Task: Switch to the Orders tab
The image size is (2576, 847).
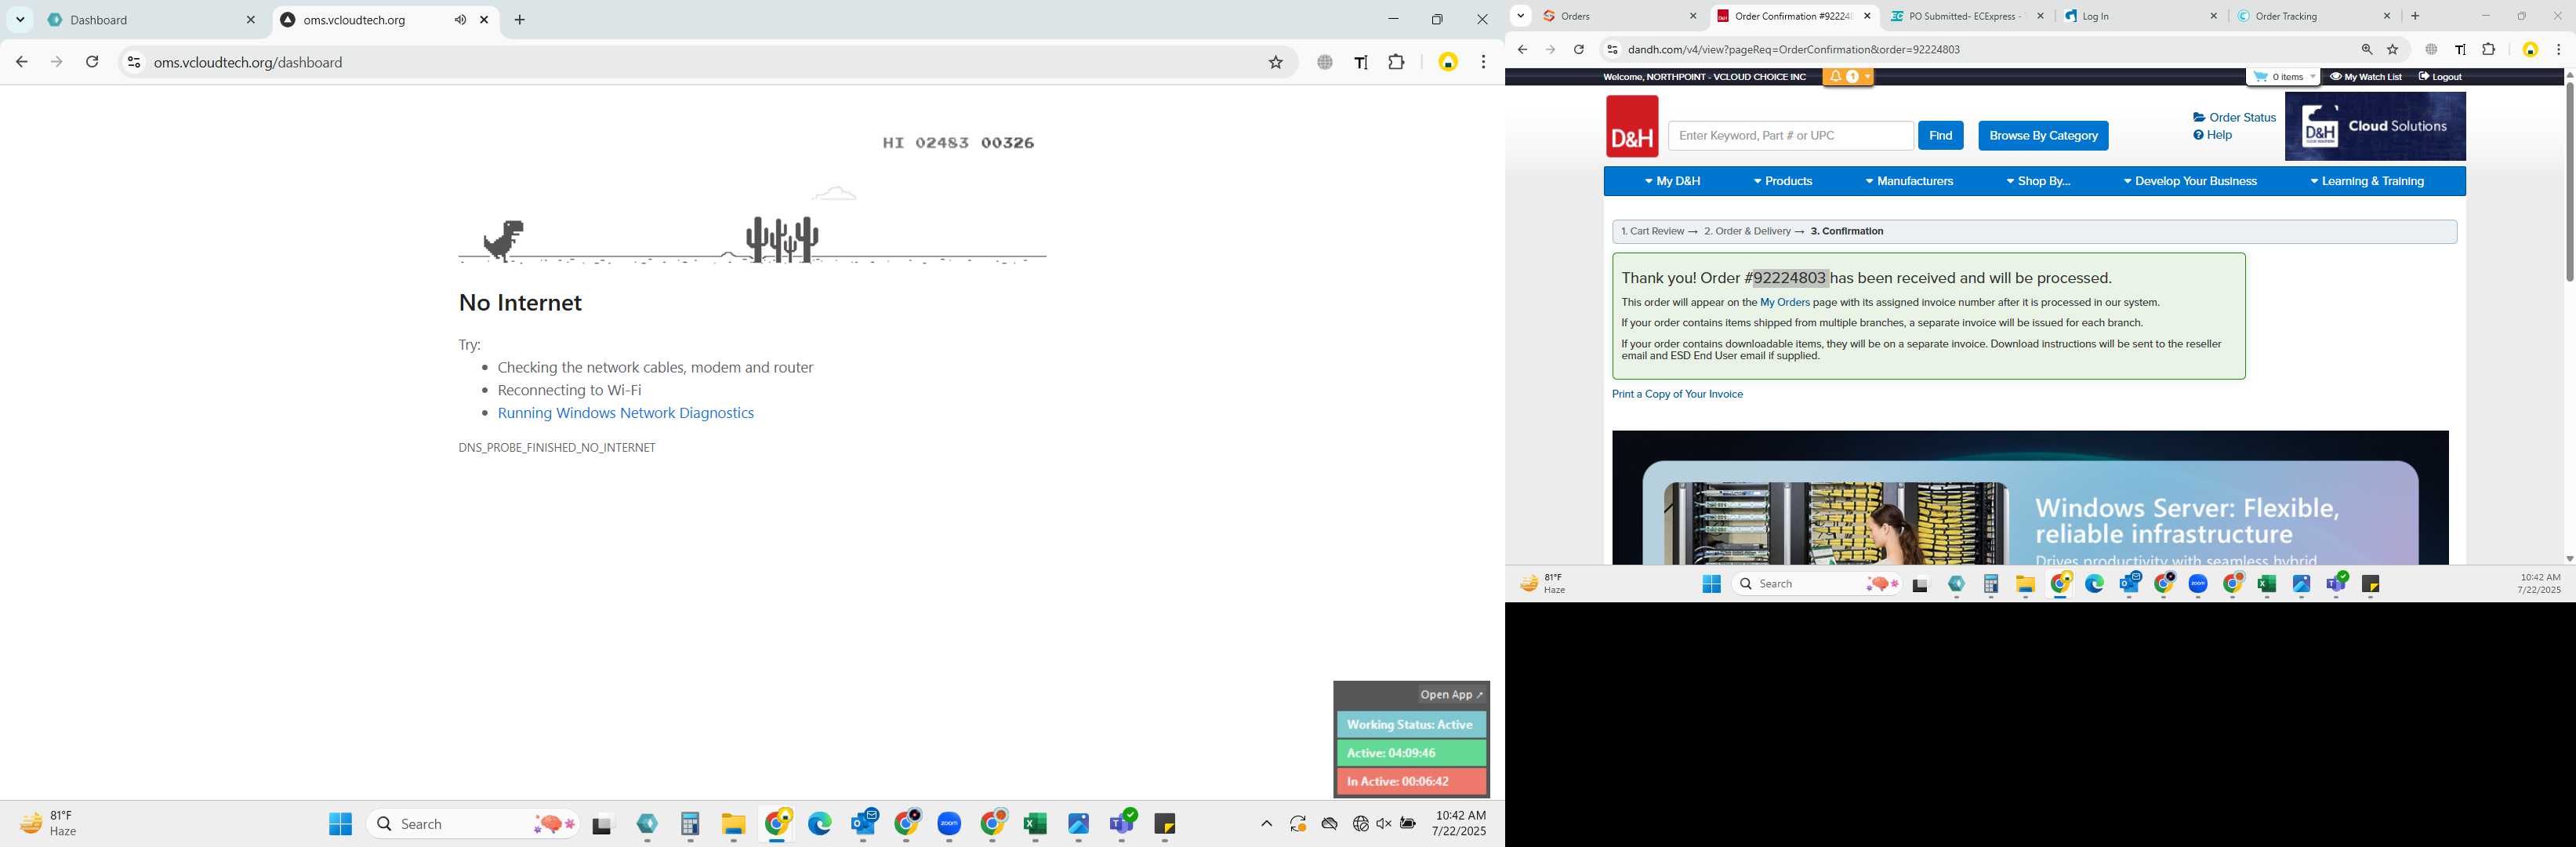Action: click(1620, 16)
